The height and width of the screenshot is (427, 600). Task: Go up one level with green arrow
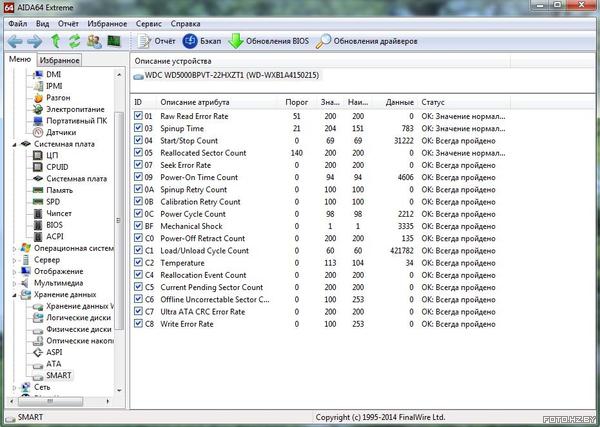(x=56, y=41)
